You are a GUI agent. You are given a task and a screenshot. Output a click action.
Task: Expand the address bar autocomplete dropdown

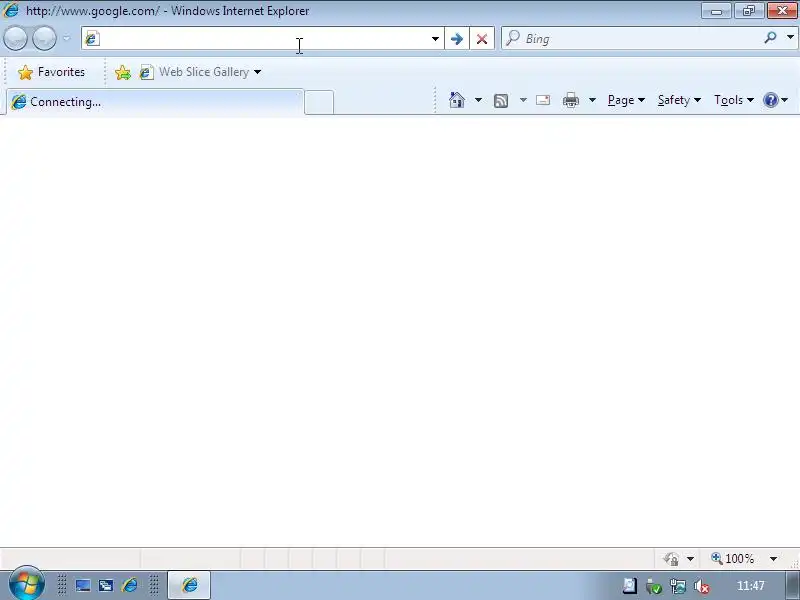435,39
